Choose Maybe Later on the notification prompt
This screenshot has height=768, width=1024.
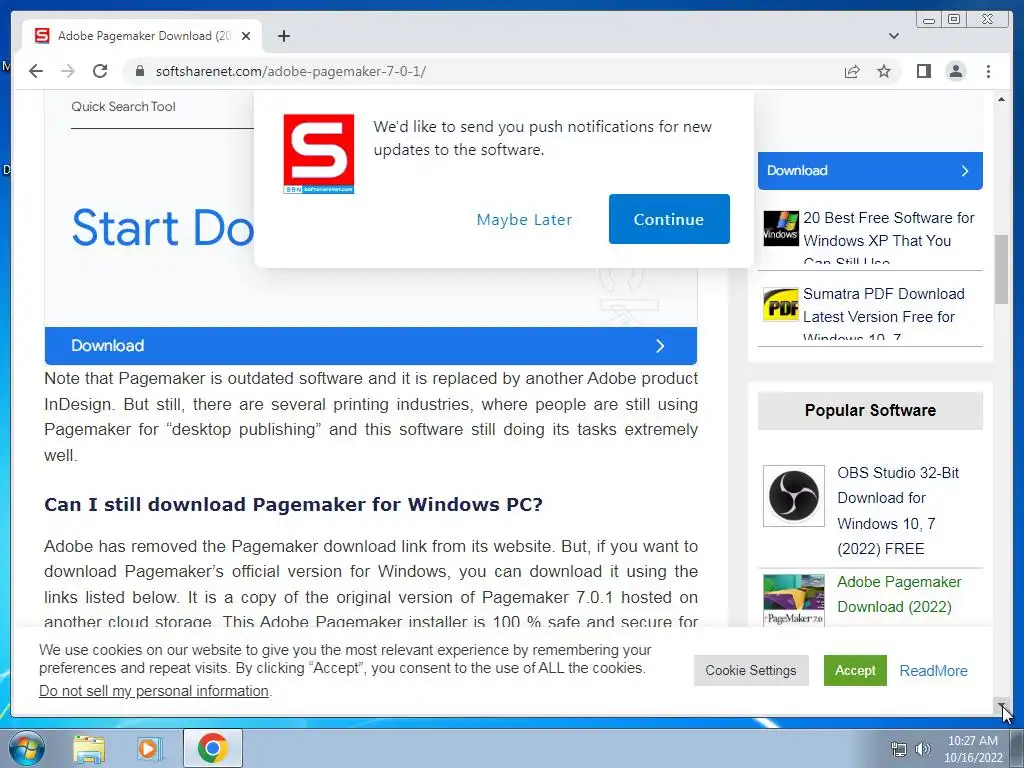[x=524, y=219]
